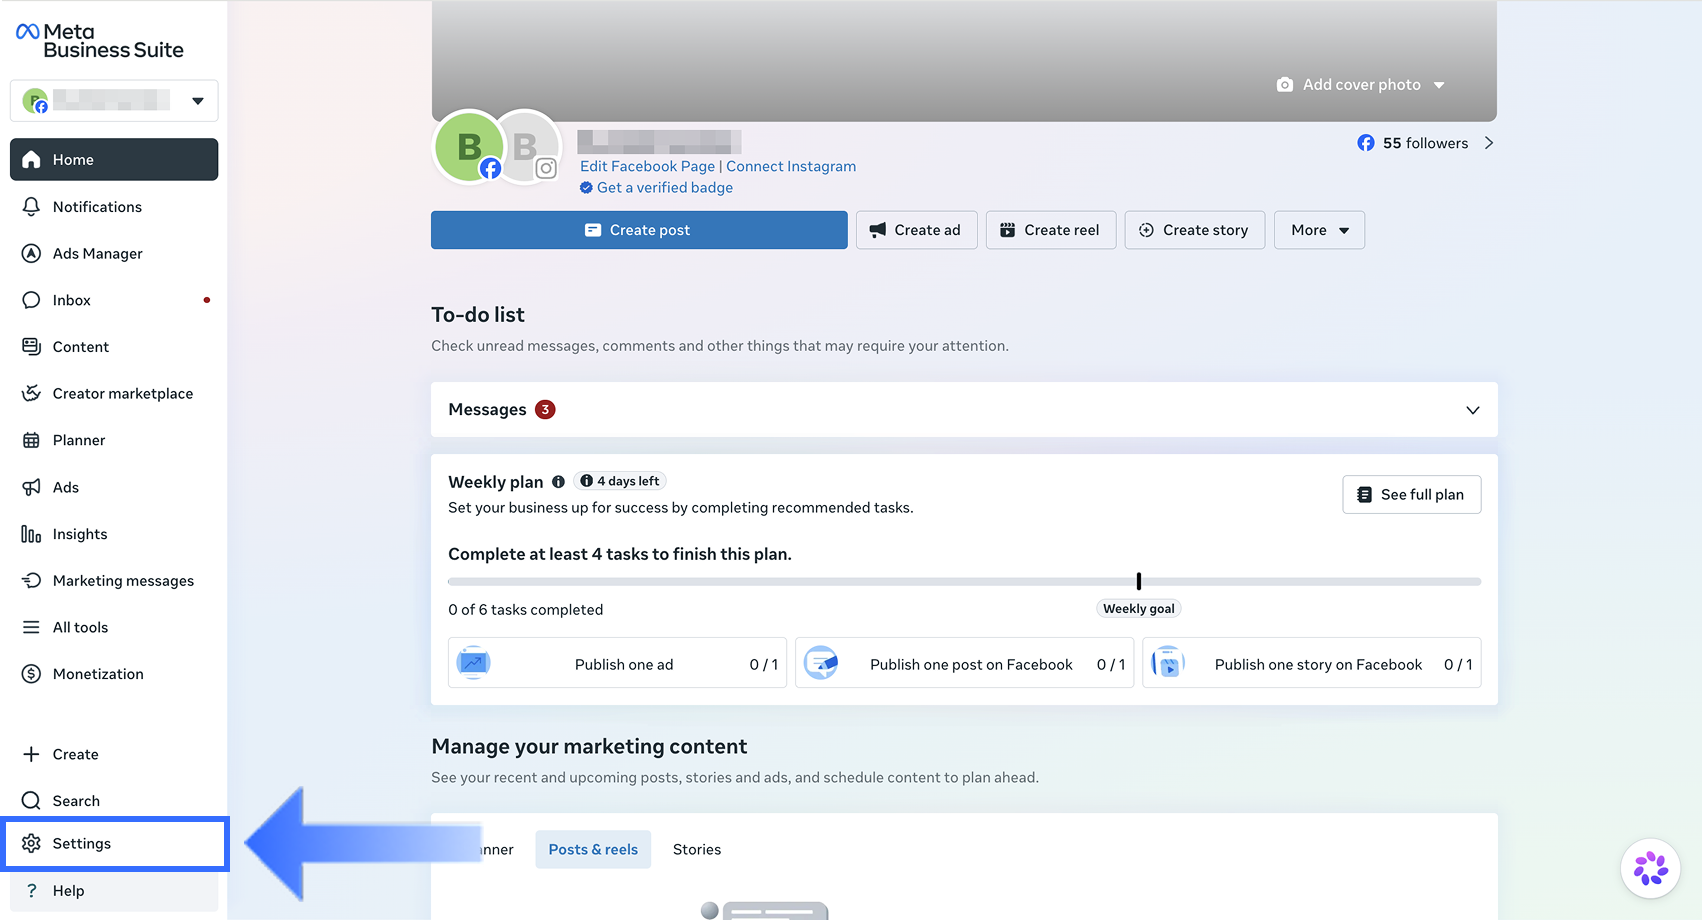Viewport: 1702px width, 920px height.
Task: Open the Inbox speech bubble icon
Action: (x=31, y=300)
